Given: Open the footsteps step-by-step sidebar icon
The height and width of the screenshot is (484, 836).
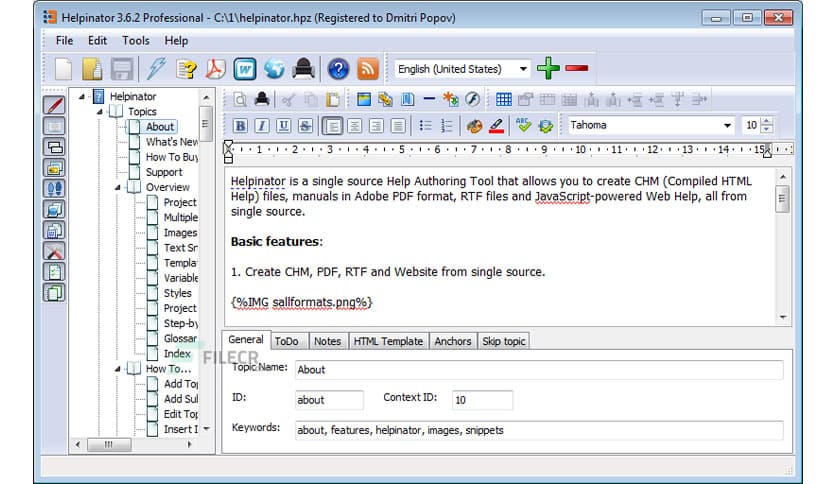Looking at the screenshot, I should (x=54, y=188).
